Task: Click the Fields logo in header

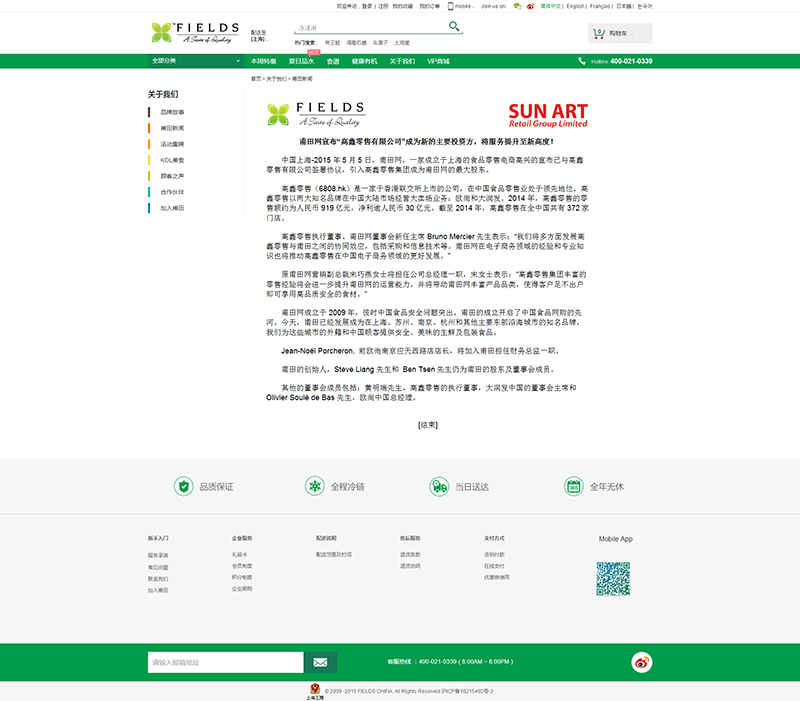Action: click(195, 33)
